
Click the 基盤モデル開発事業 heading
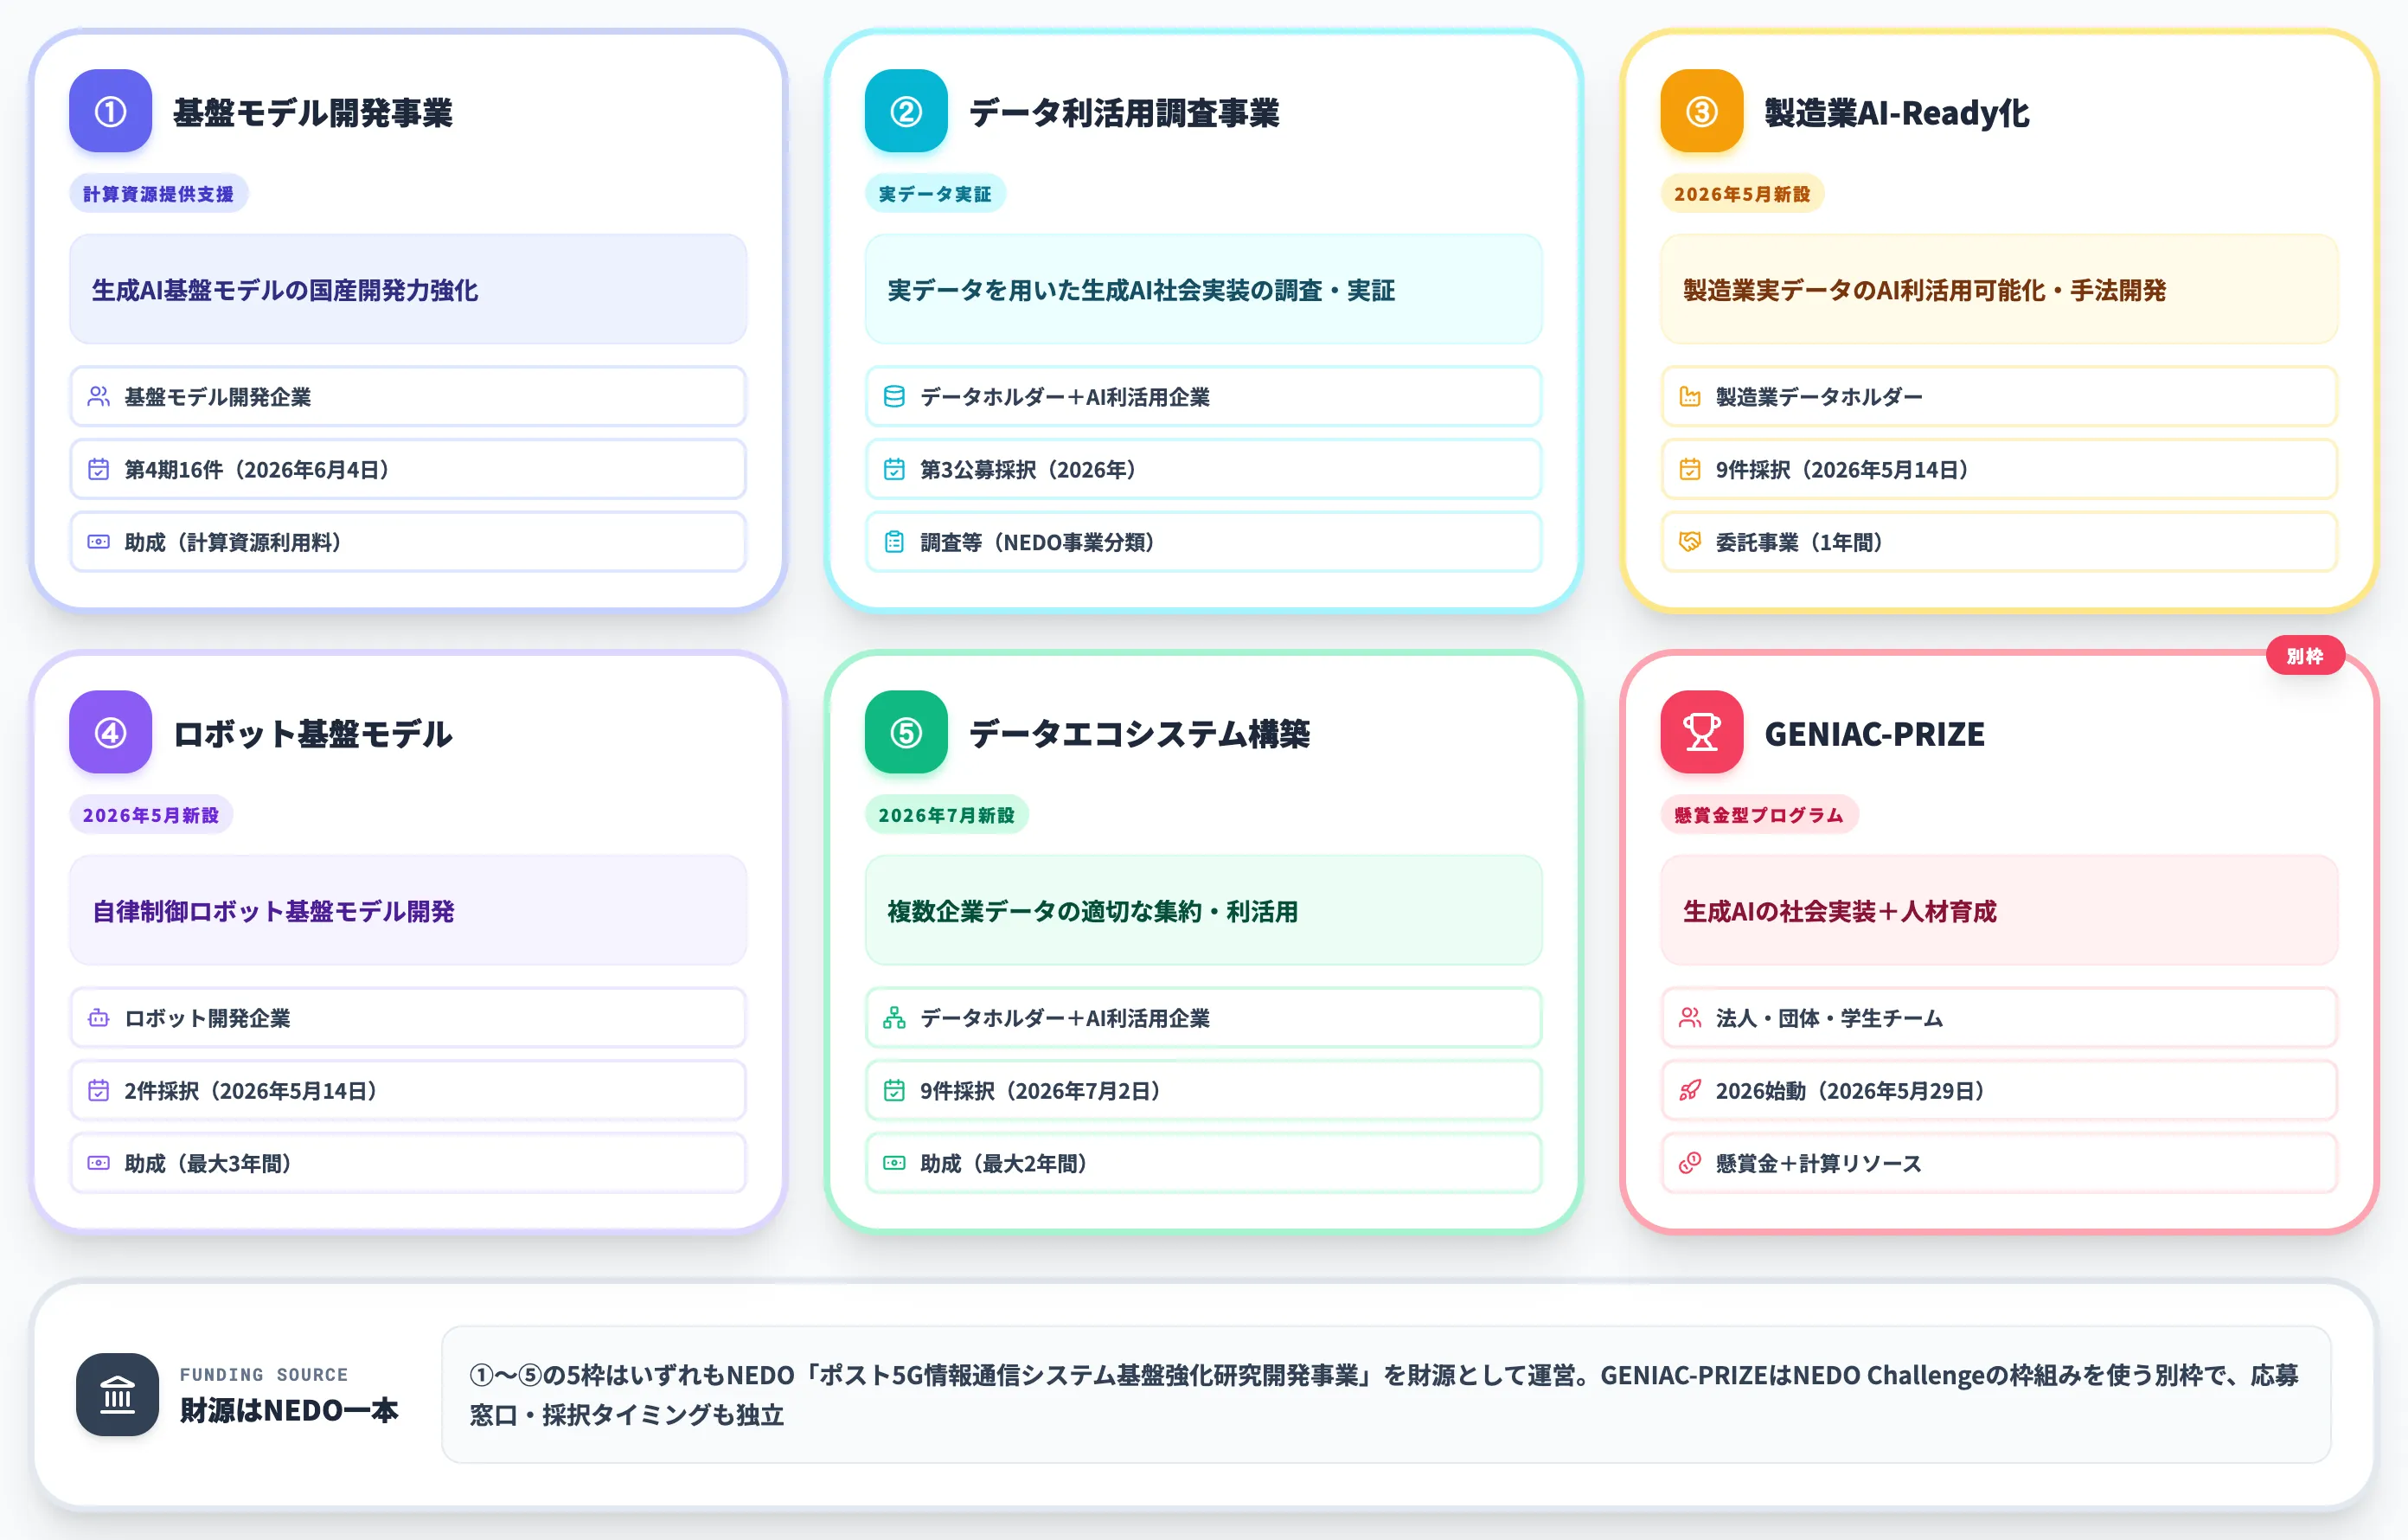[313, 112]
